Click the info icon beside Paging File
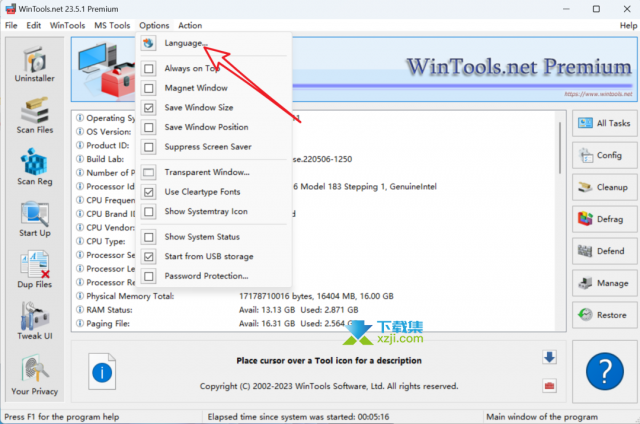This screenshot has width=640, height=424. (80, 324)
